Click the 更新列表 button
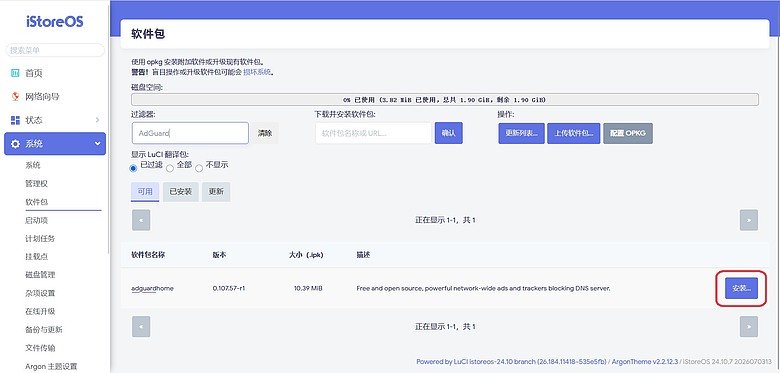 point(521,133)
